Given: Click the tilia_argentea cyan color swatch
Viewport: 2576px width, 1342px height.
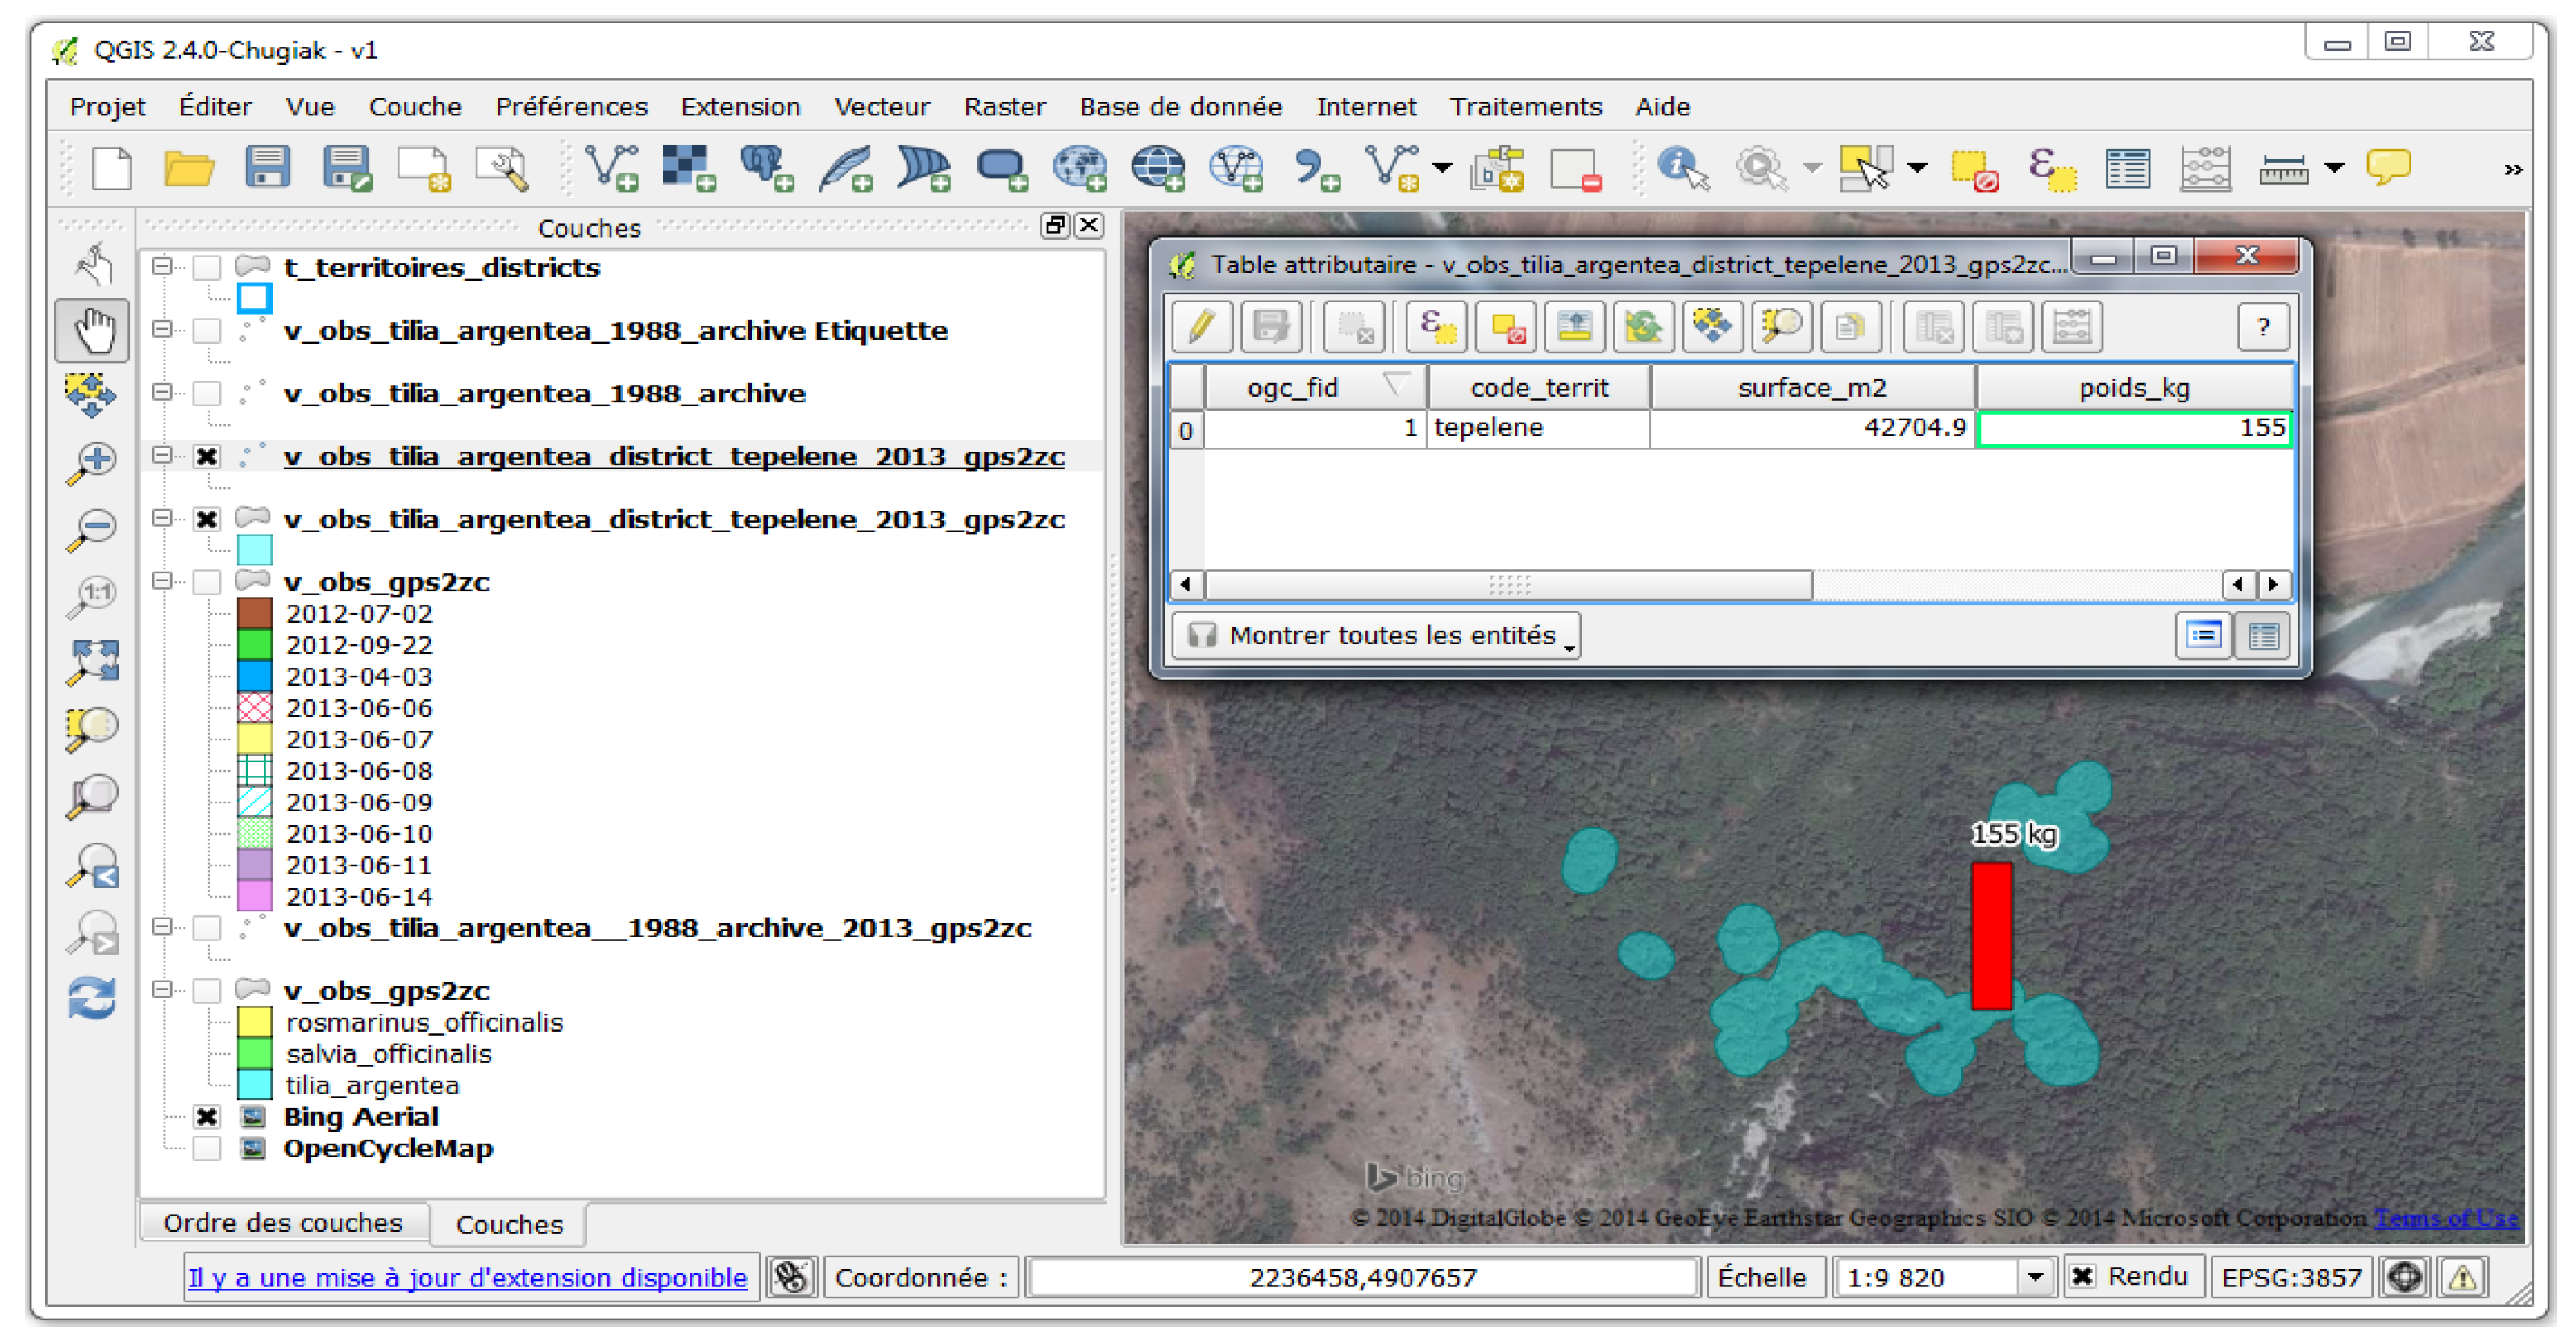Looking at the screenshot, I should click(x=254, y=1085).
